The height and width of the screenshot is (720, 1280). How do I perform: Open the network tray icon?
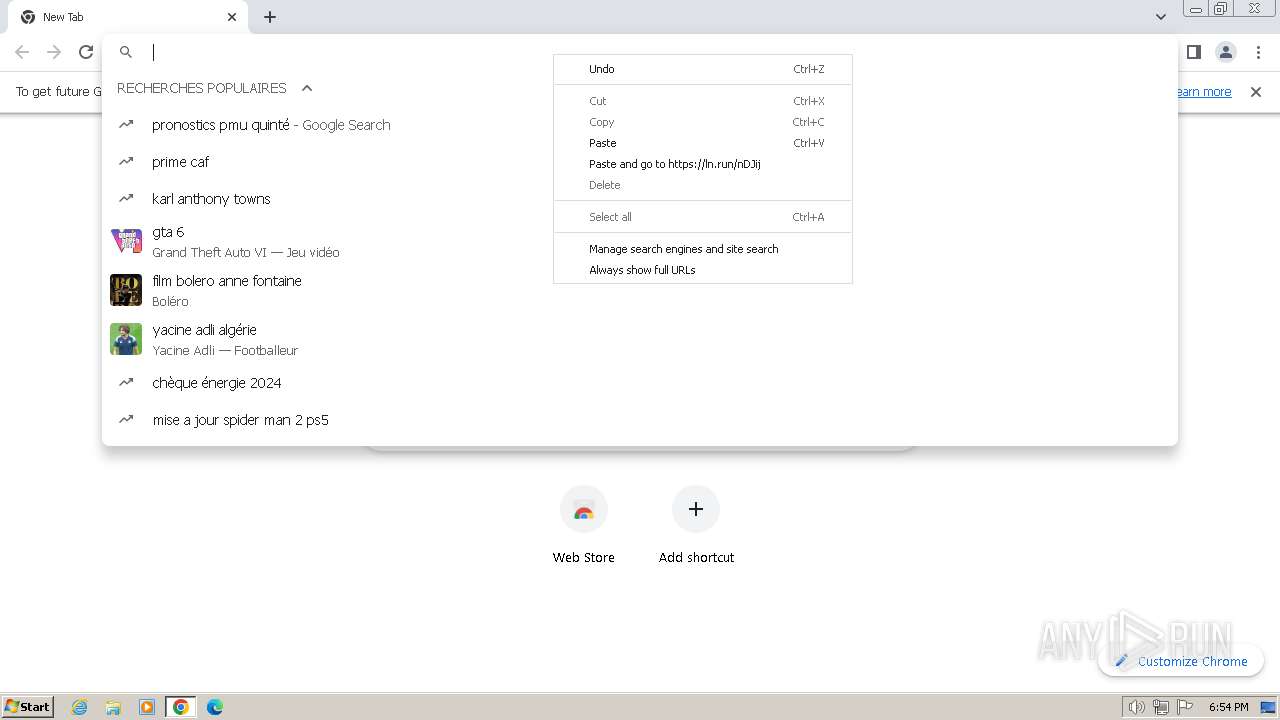pyautogui.click(x=1161, y=707)
